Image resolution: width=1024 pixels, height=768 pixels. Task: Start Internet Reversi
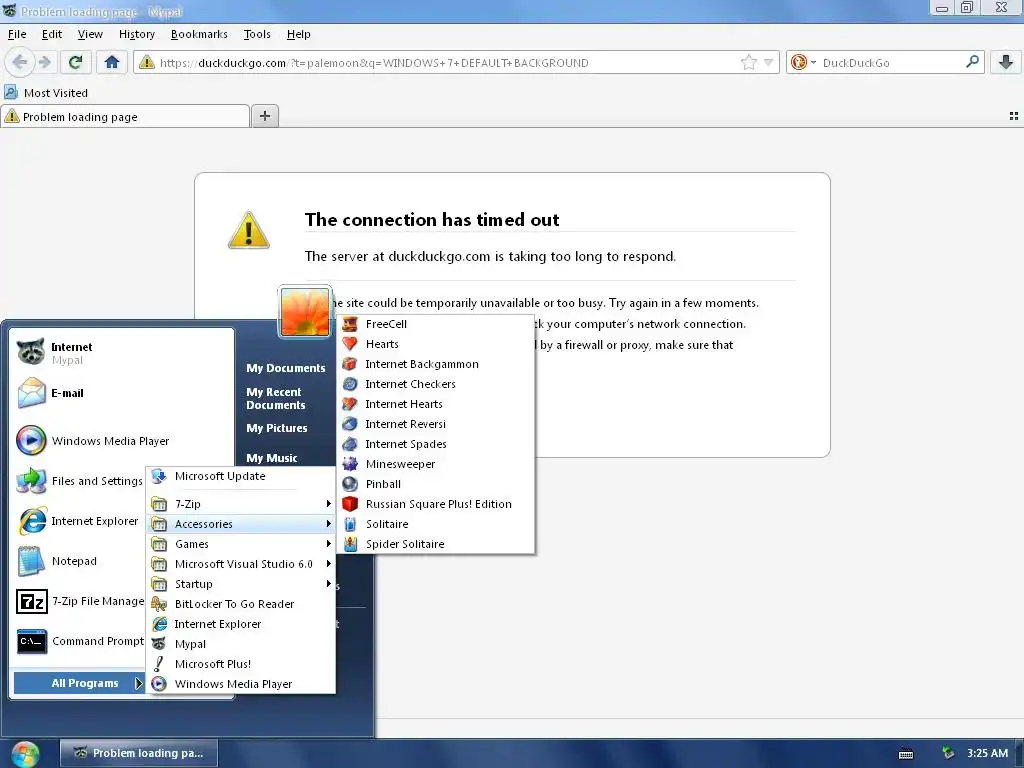pyautogui.click(x=436, y=424)
